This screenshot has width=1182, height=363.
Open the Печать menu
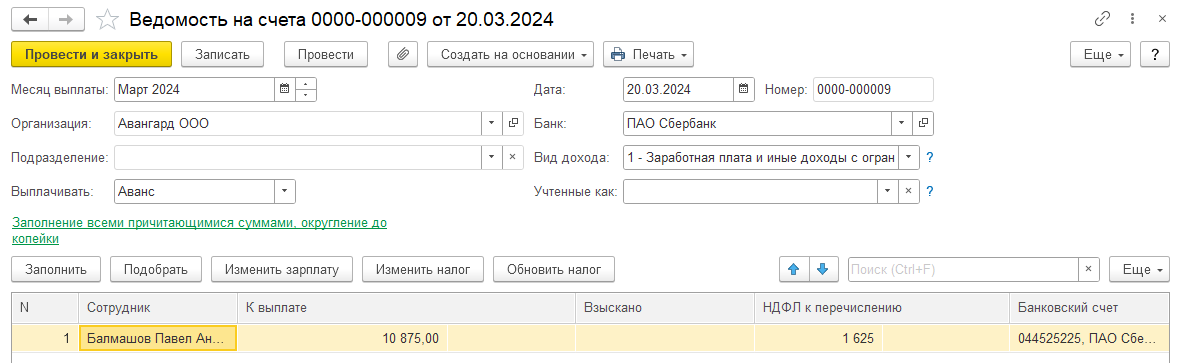coord(648,54)
